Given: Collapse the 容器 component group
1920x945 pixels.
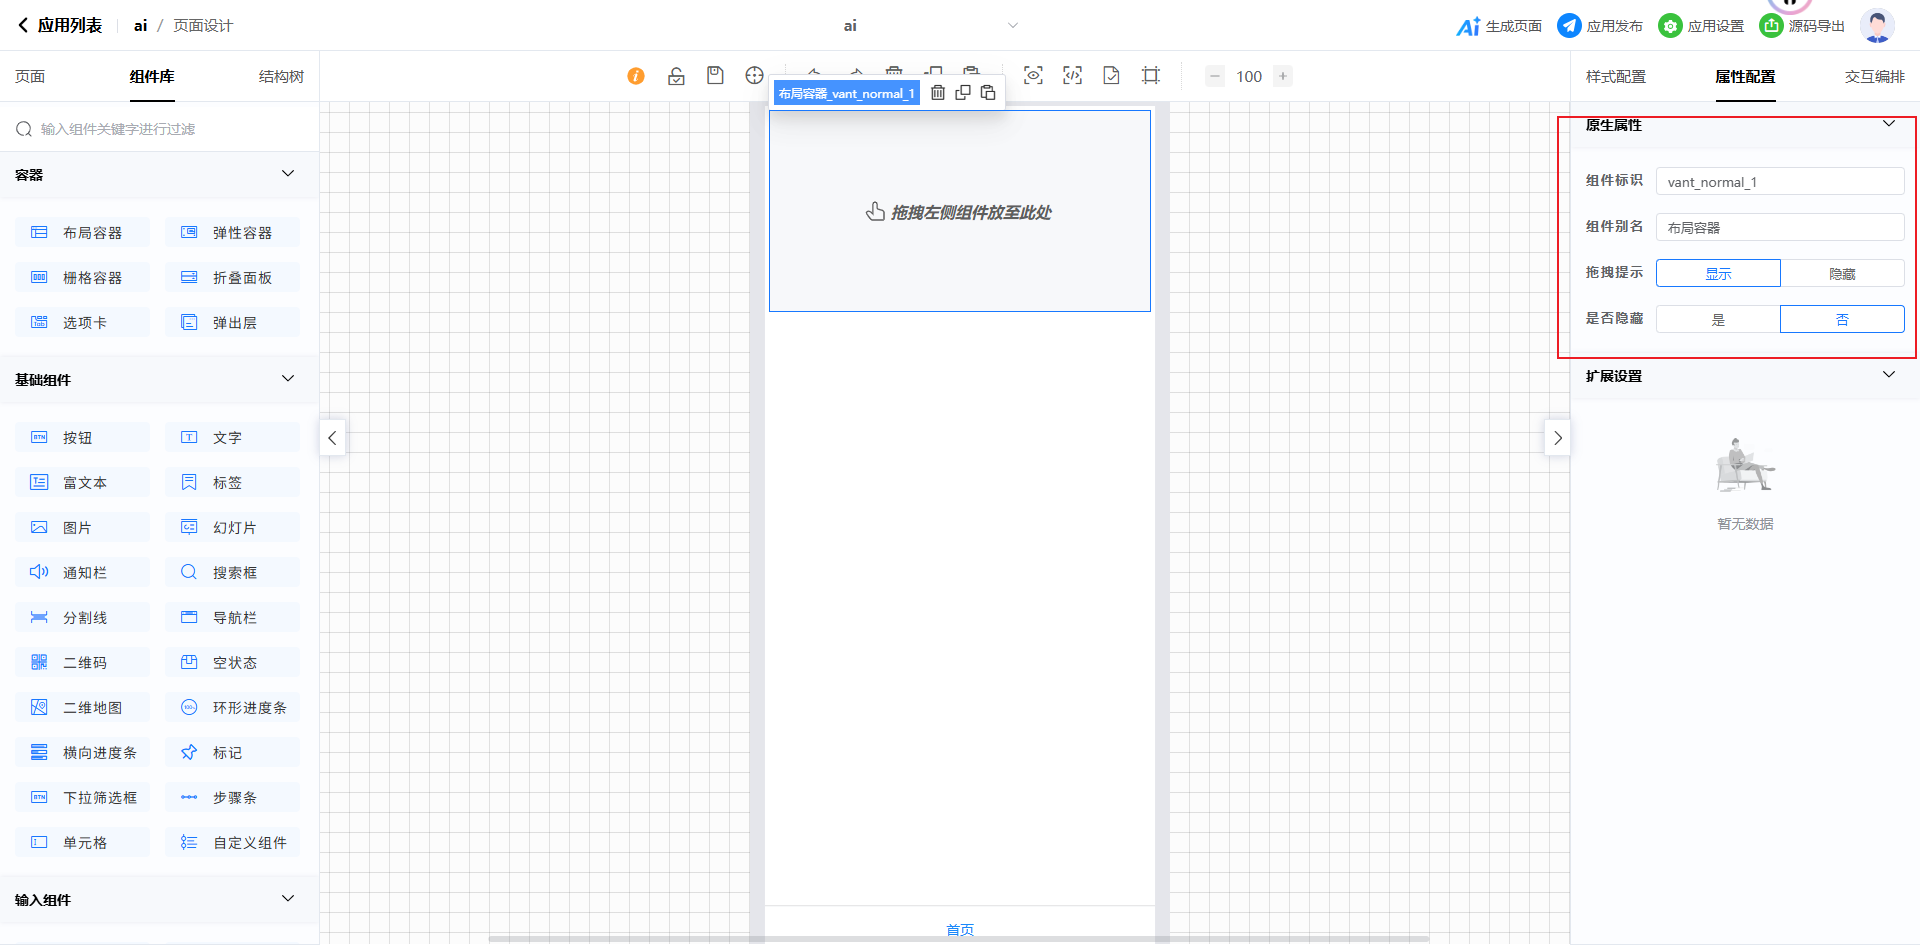Looking at the screenshot, I should 288,174.
